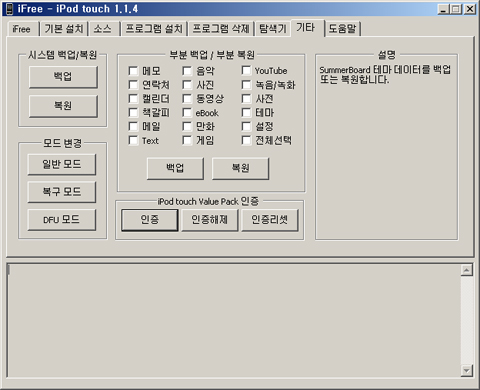Image resolution: width=480 pixels, height=390 pixels.
Task: Switch to the 프로그램 삭제 tab
Action: pos(221,29)
